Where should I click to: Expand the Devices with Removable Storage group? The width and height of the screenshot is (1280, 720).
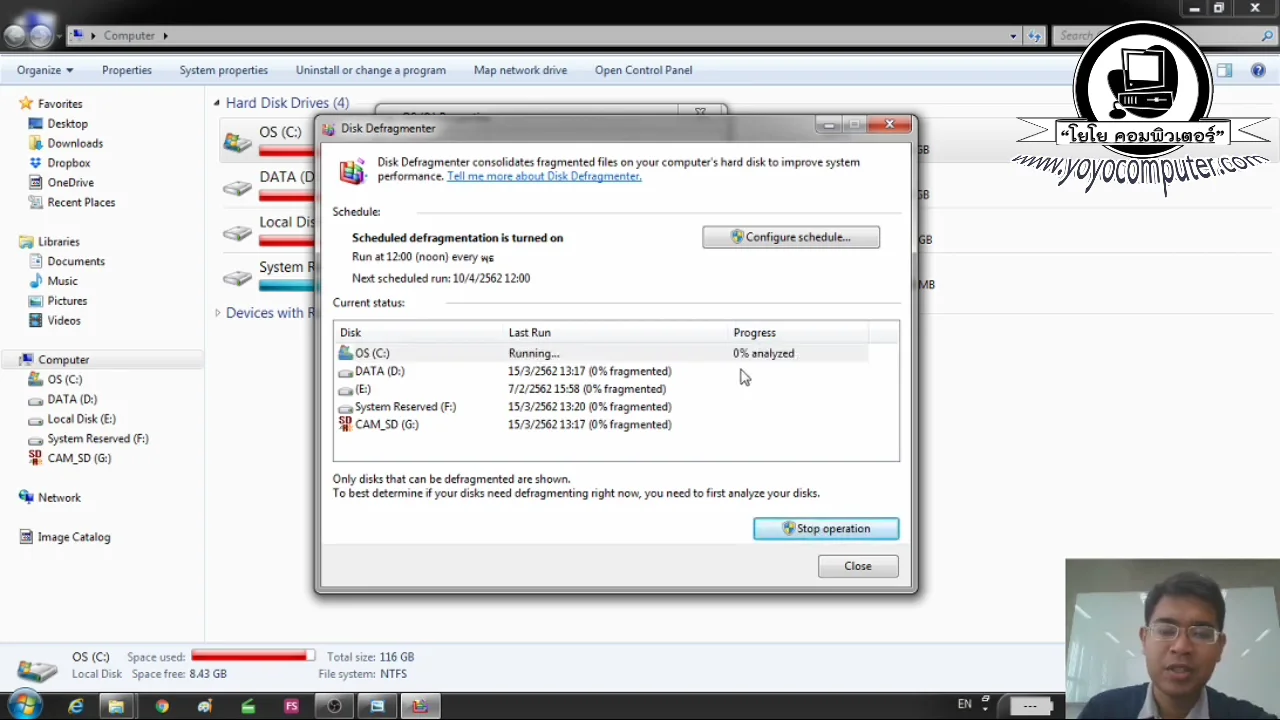point(218,313)
